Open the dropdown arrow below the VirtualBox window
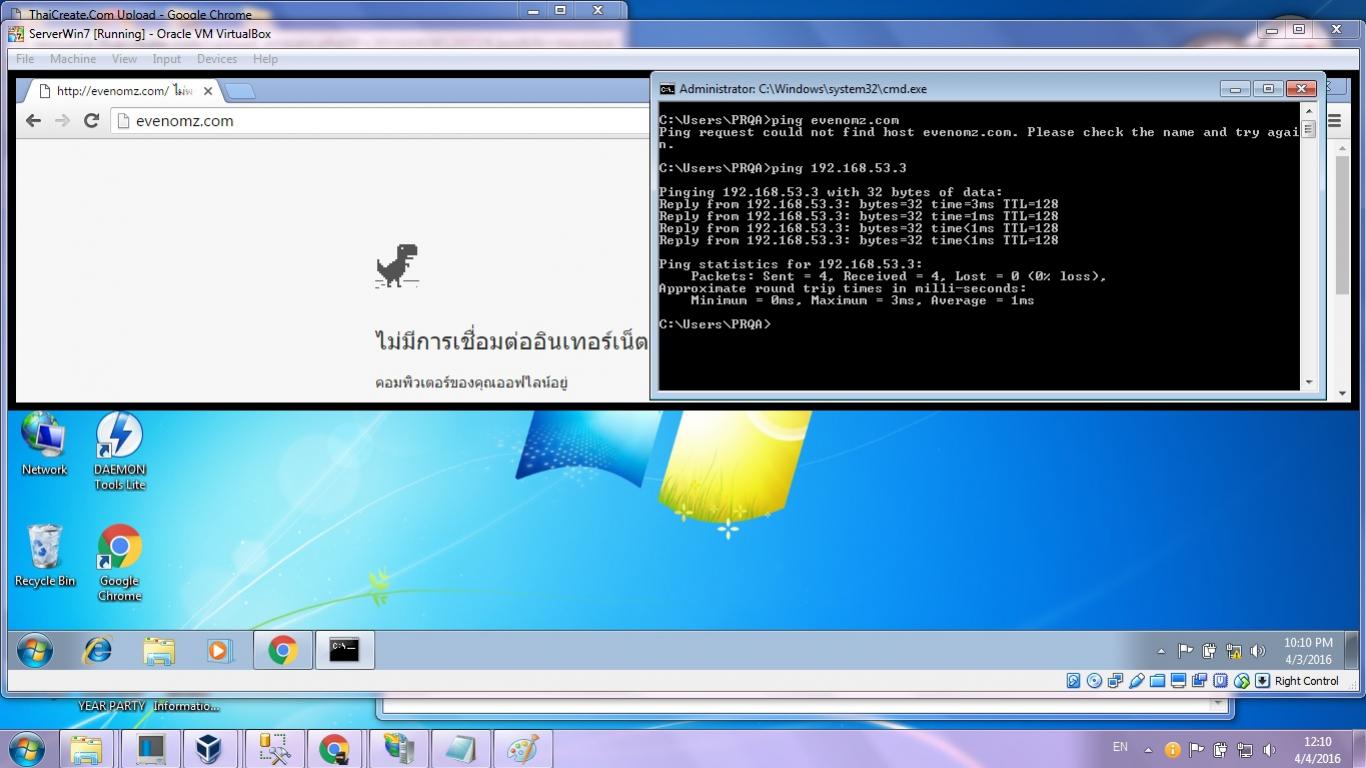This screenshot has width=1366, height=768. pos(1217,703)
